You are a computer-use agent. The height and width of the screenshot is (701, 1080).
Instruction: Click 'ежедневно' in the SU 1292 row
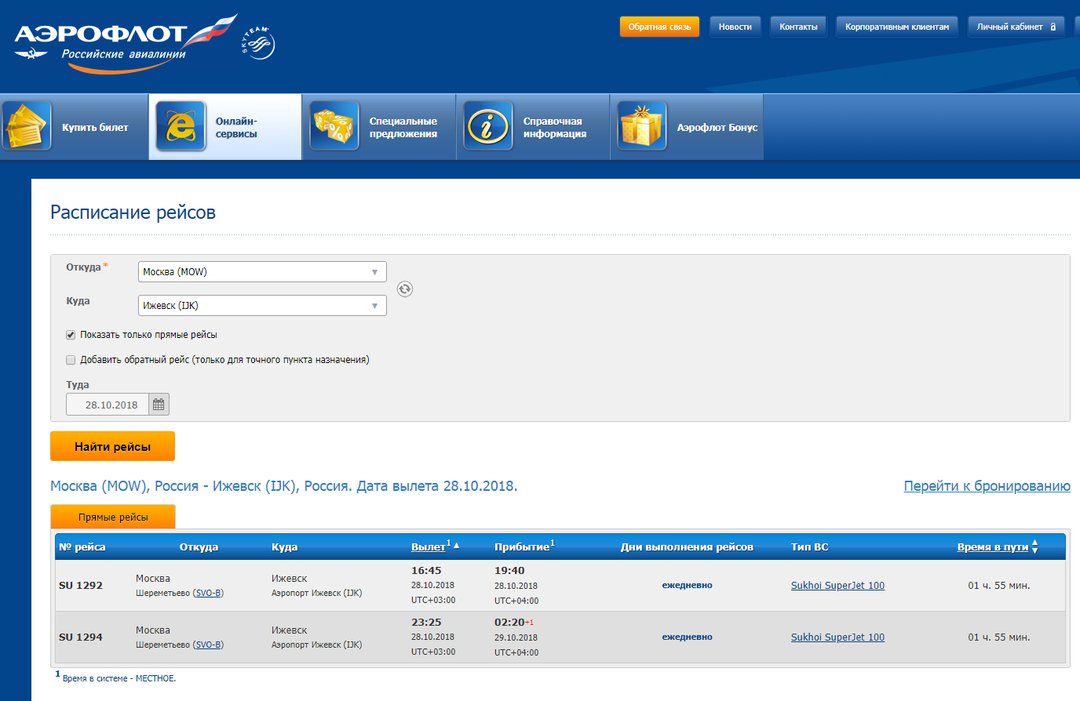687,585
